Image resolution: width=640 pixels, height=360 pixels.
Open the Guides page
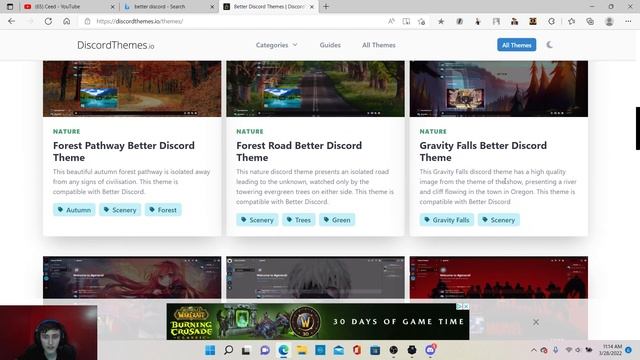click(330, 45)
